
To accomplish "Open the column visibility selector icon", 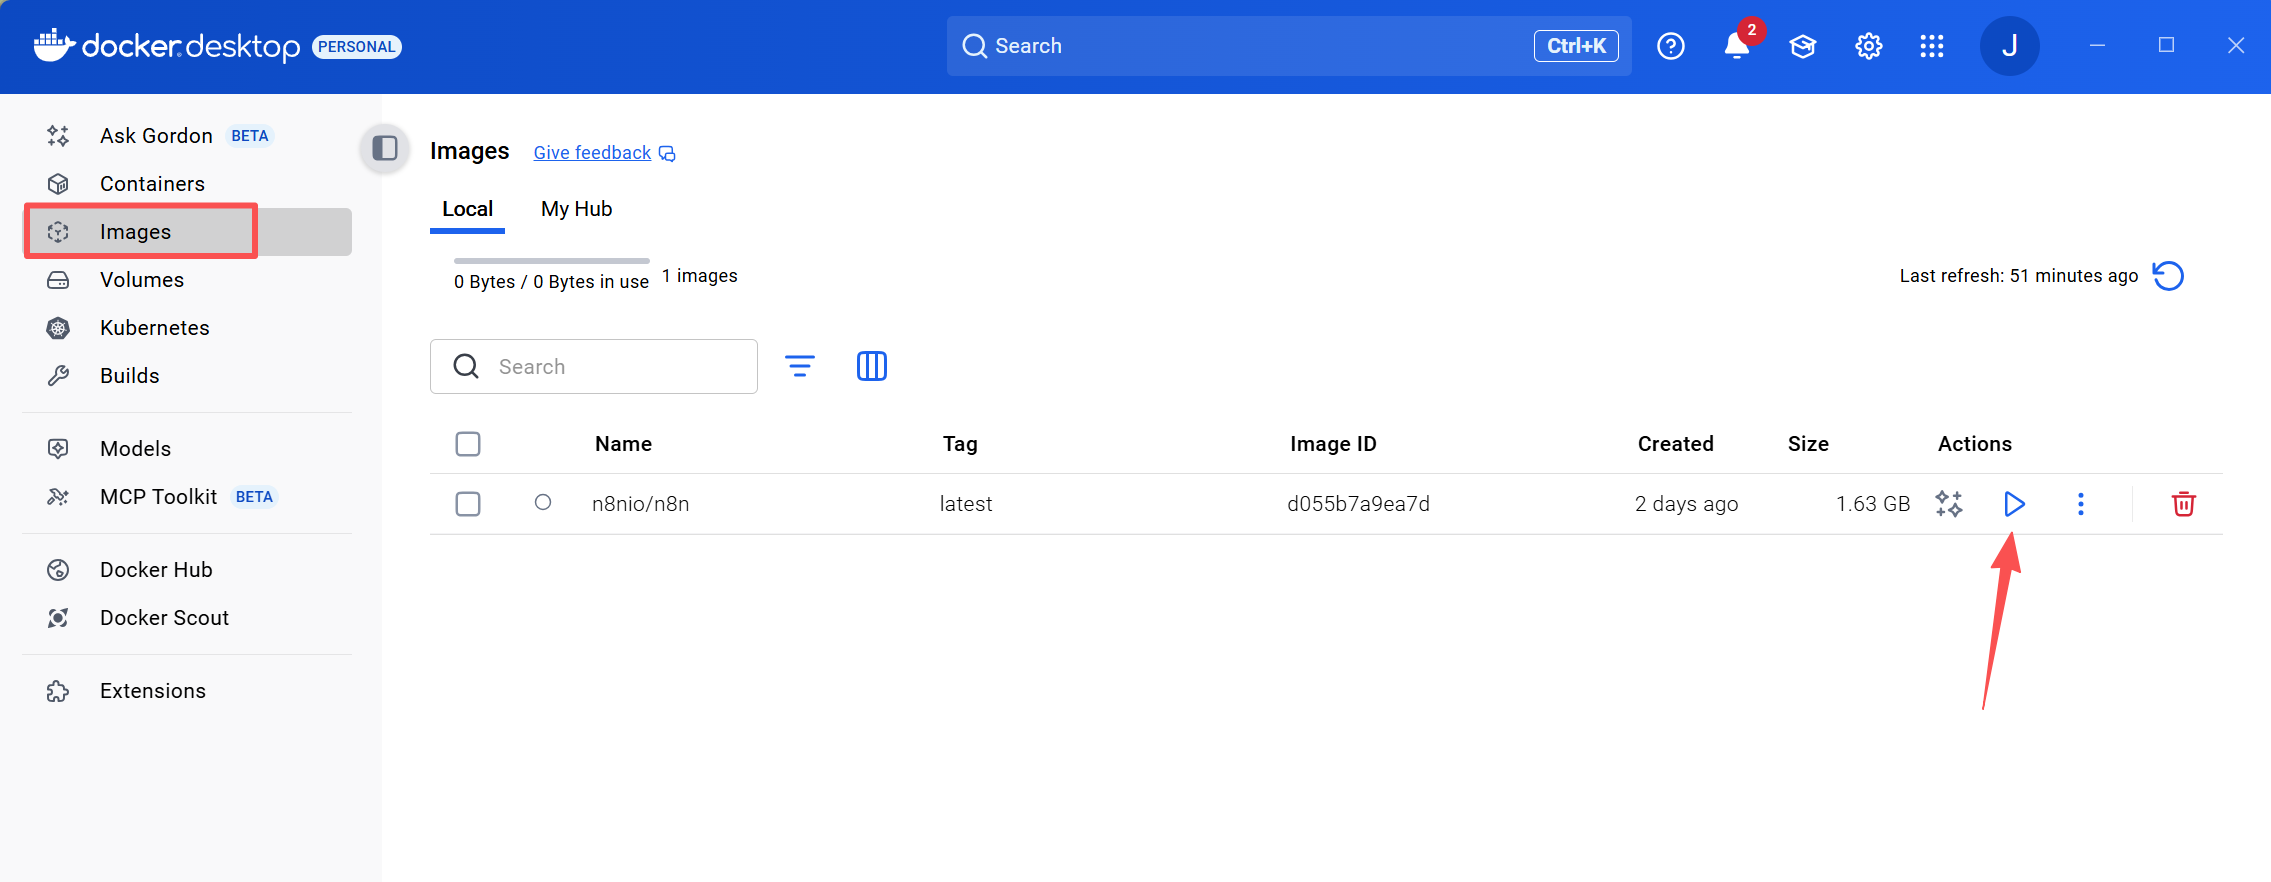I will click(x=872, y=366).
